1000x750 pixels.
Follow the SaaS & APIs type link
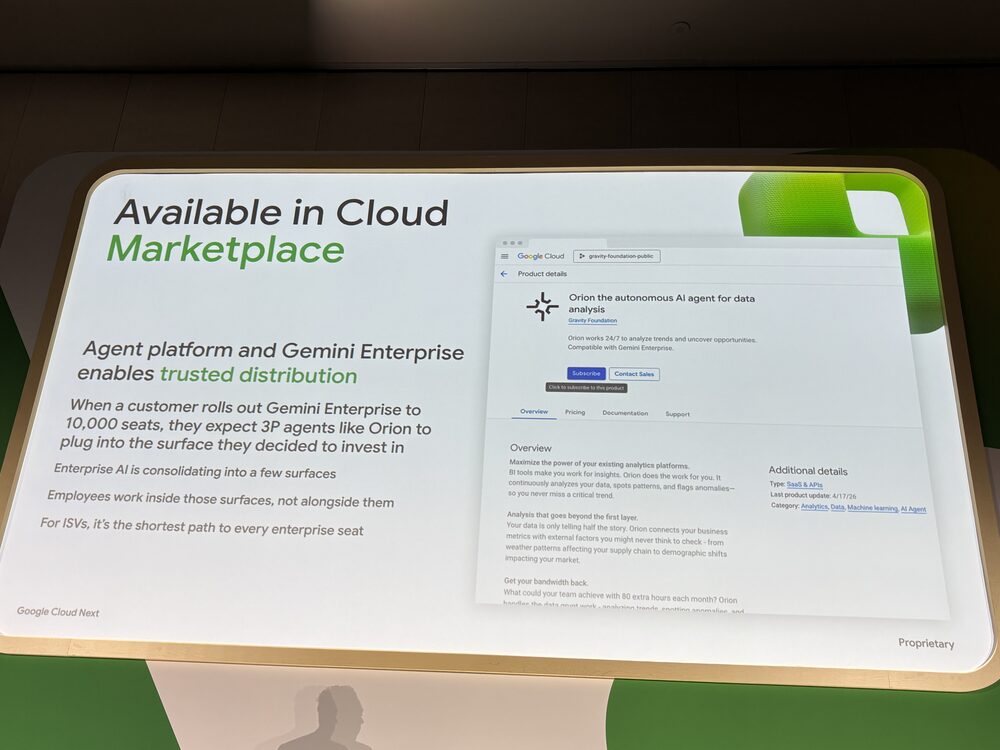805,484
